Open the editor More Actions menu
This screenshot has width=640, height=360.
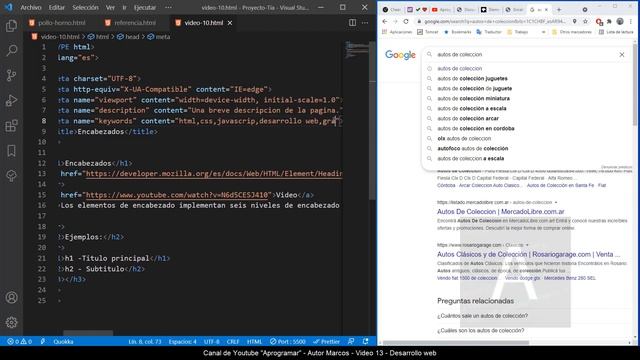pos(365,23)
